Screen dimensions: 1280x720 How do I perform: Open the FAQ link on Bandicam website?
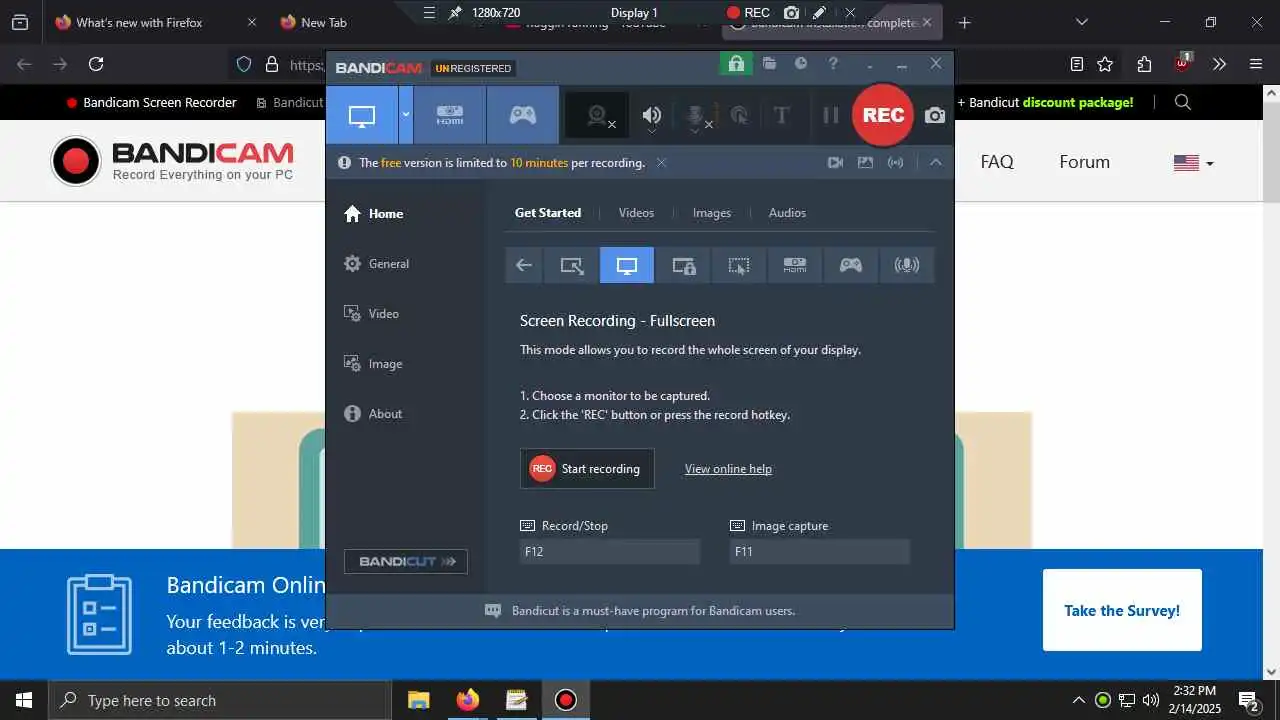[x=997, y=162]
